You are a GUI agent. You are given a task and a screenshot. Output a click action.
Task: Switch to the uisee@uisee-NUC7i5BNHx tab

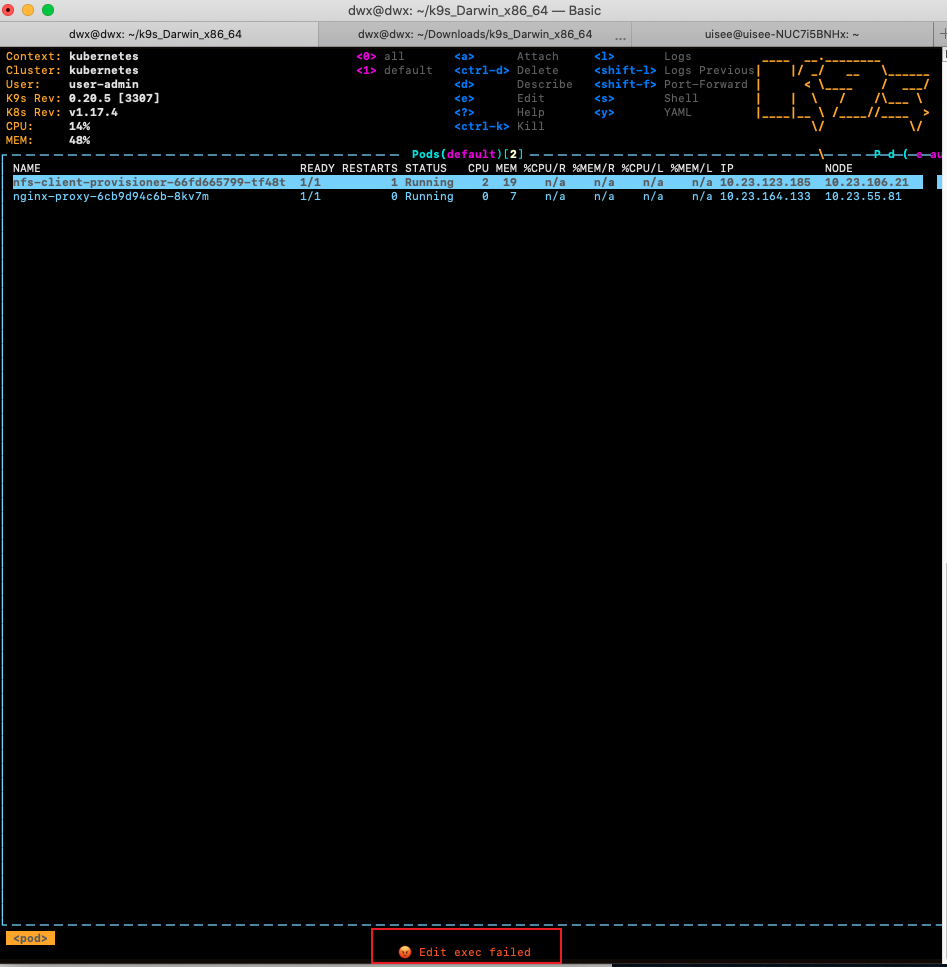[x=778, y=33]
